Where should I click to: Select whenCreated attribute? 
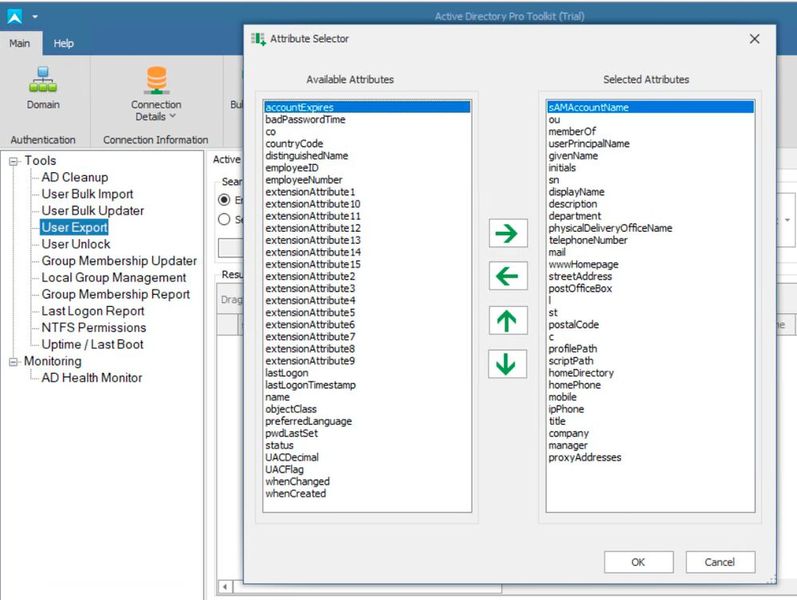click(x=296, y=493)
